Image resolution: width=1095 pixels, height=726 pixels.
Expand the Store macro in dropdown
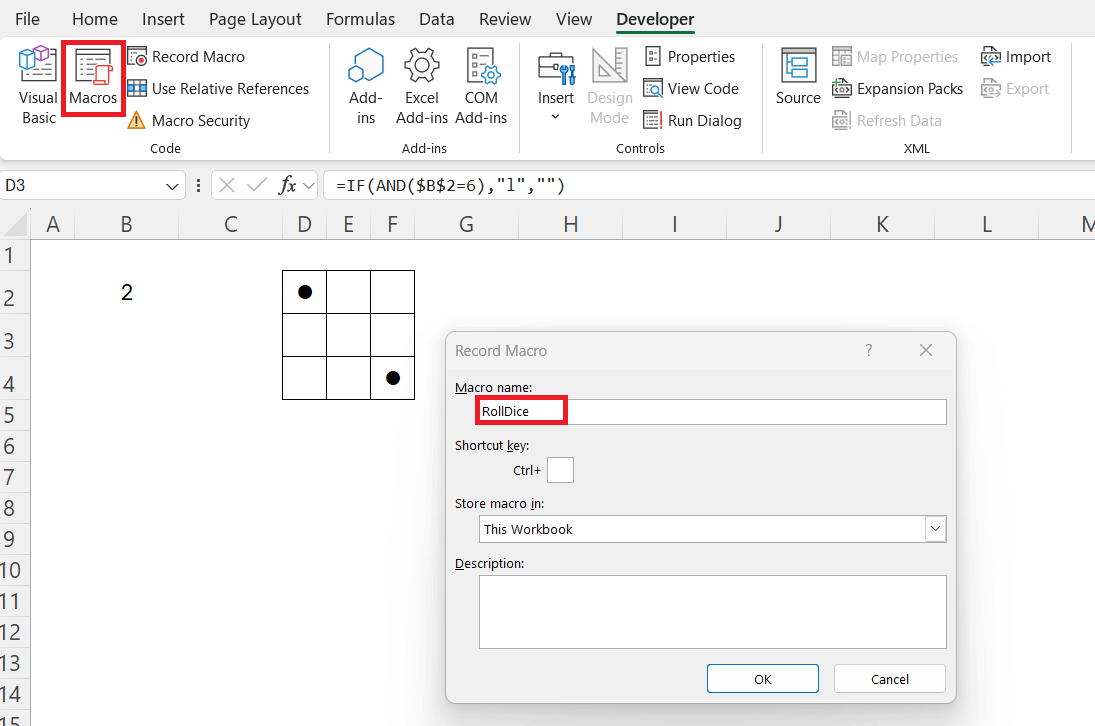[936, 528]
